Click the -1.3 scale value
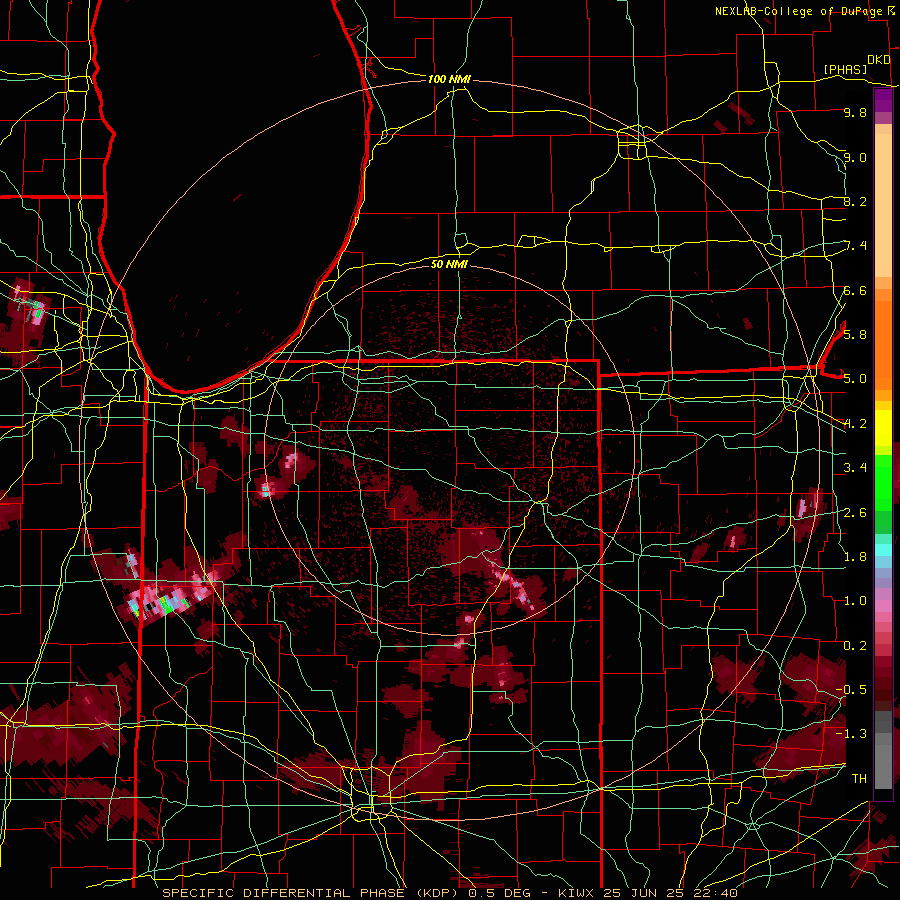Viewport: 900px width, 900px height. (x=851, y=734)
